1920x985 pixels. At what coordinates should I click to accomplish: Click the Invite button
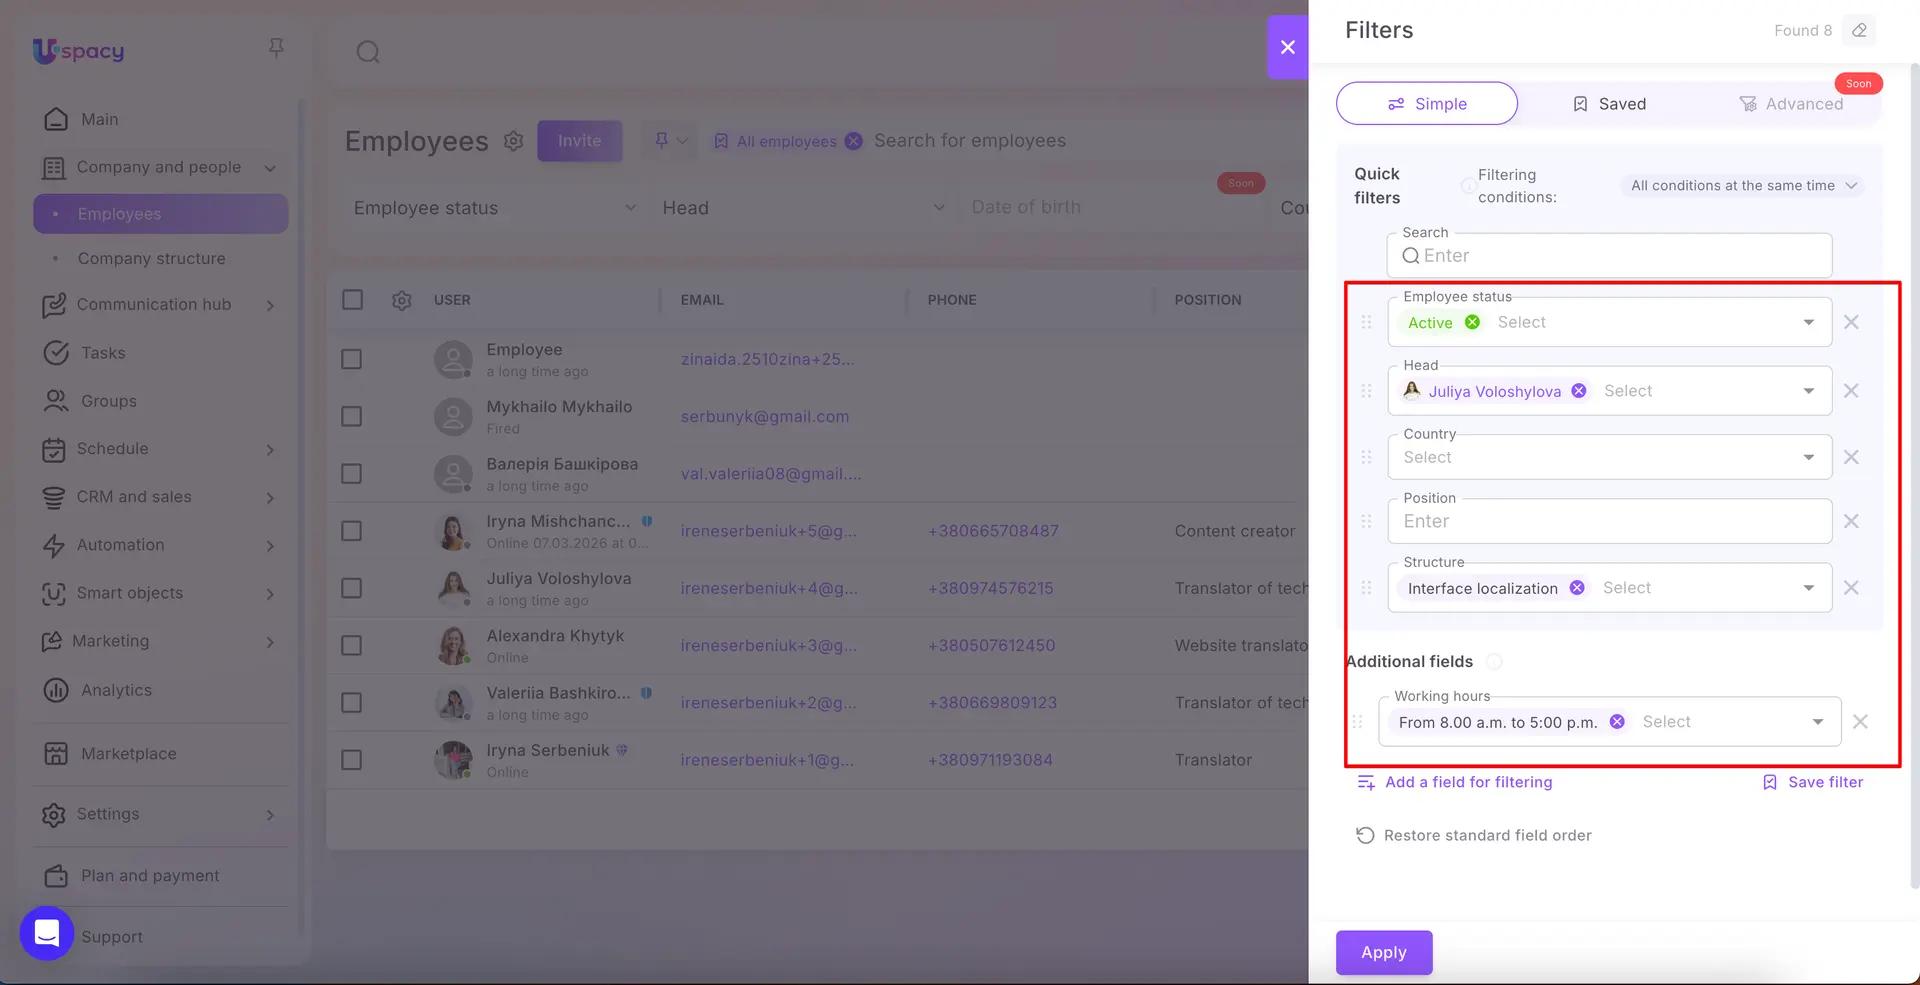click(580, 141)
